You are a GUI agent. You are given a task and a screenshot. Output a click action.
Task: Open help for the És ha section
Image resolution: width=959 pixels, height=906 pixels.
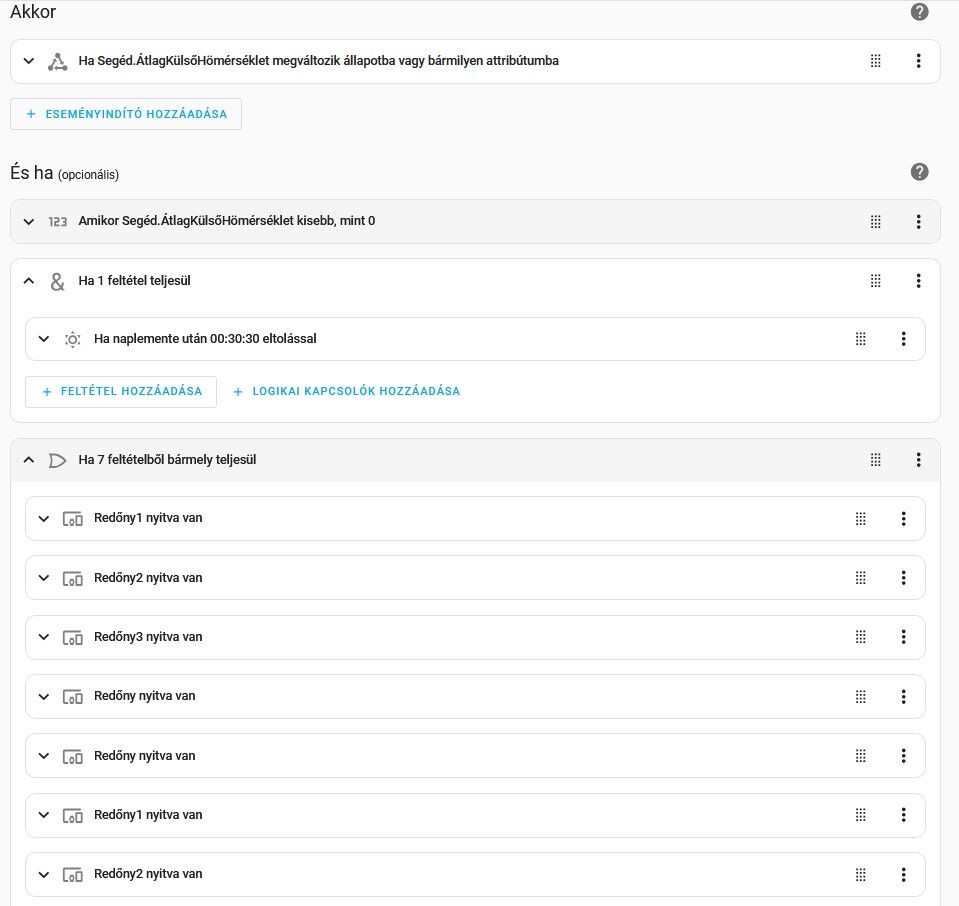(919, 172)
